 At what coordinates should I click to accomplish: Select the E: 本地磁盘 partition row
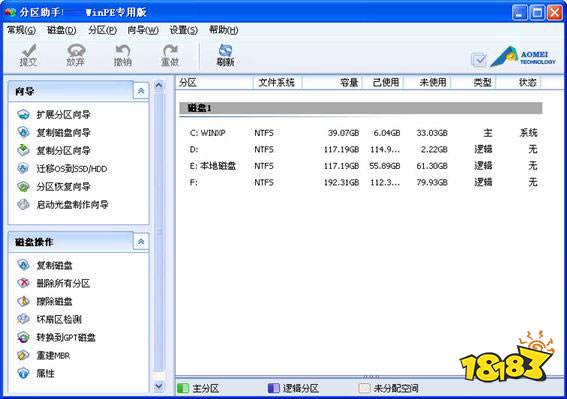click(x=363, y=166)
